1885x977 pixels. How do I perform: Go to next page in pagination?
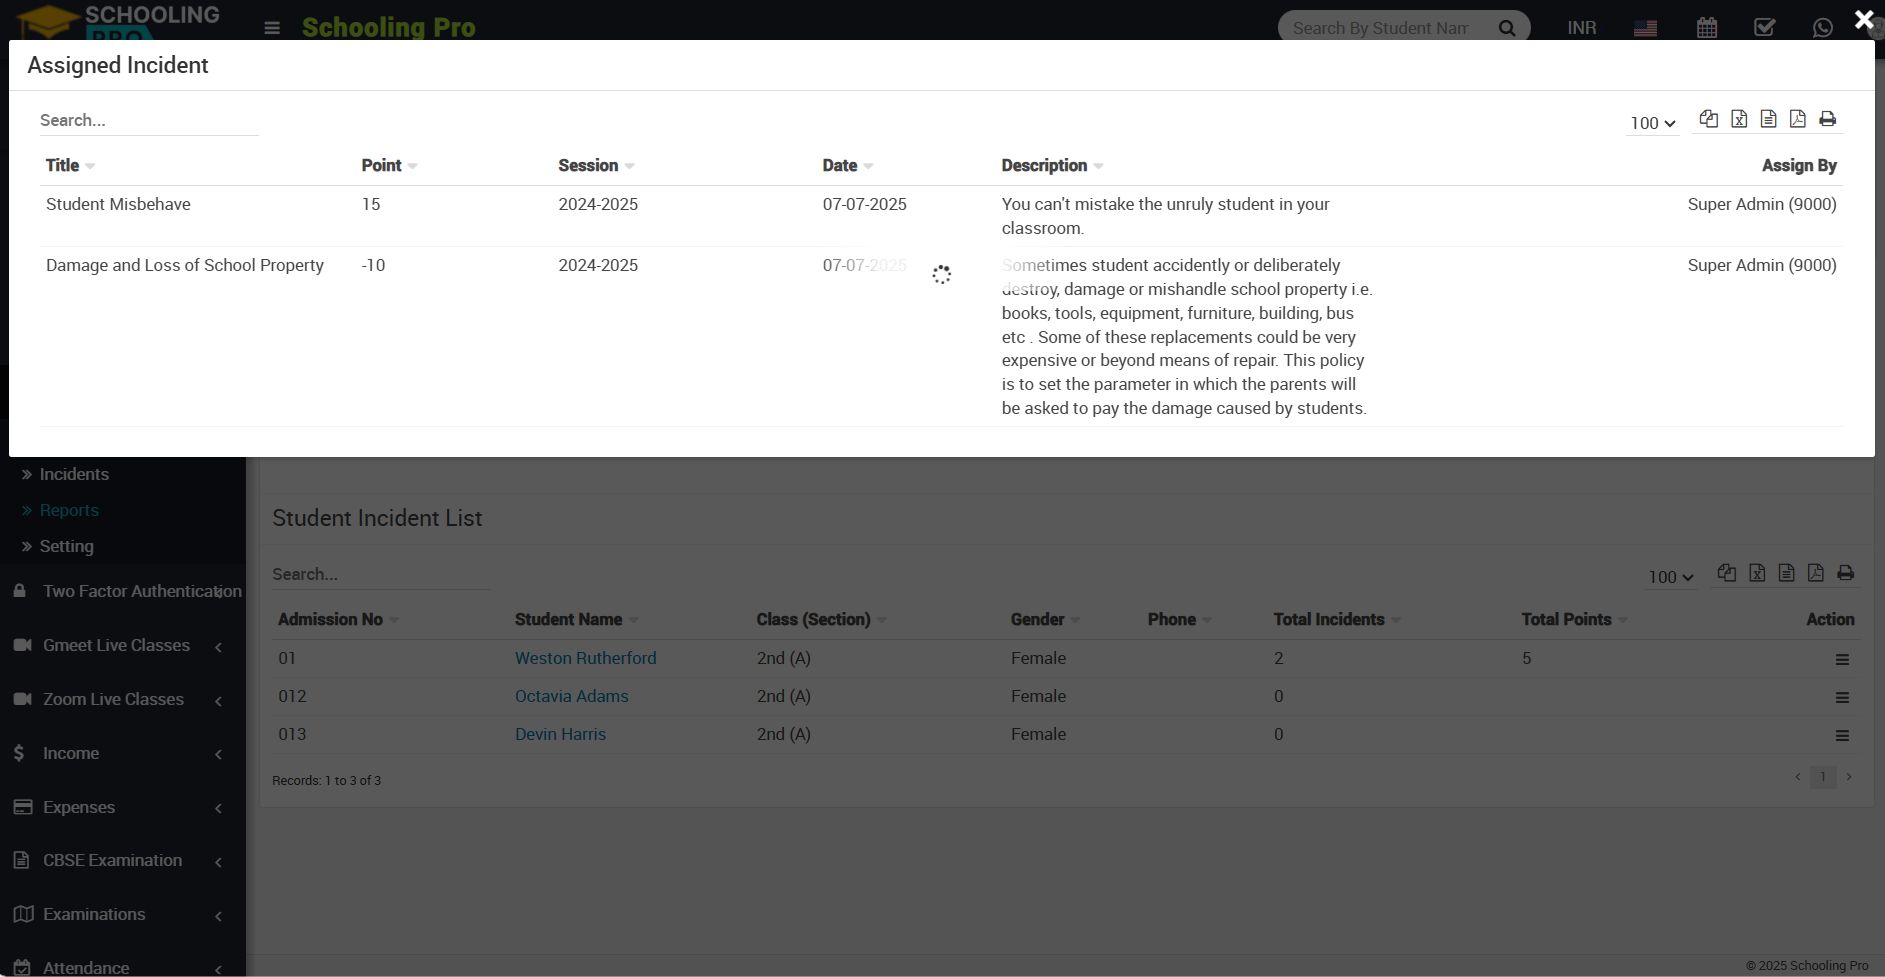[1849, 777]
